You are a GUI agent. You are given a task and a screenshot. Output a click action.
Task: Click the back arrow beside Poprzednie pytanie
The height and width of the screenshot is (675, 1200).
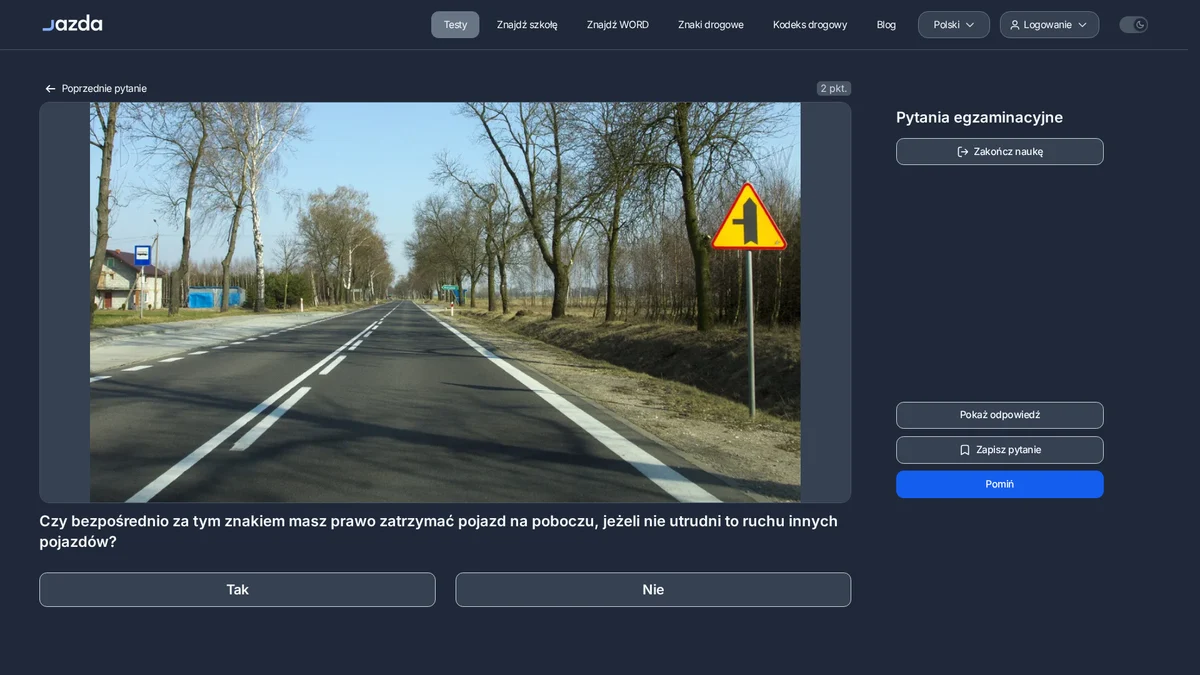pos(50,89)
